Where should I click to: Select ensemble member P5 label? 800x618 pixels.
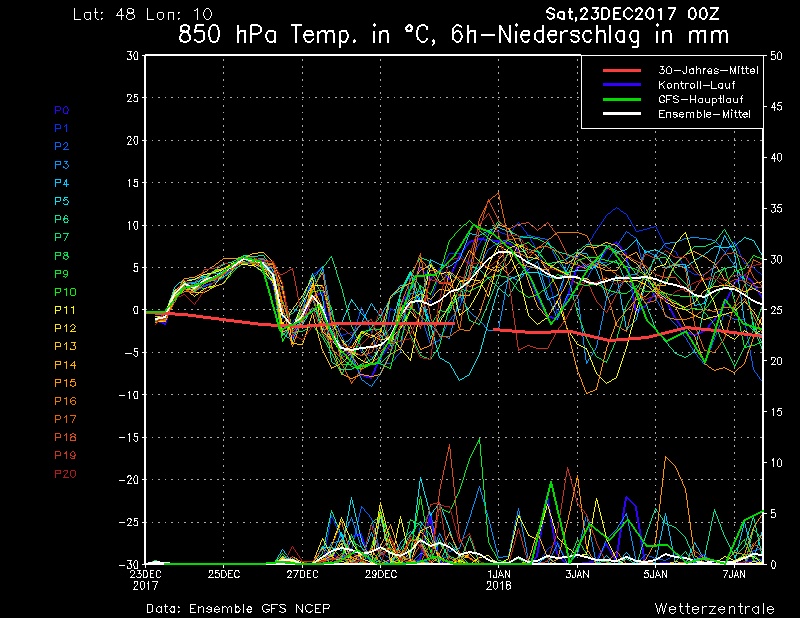(61, 201)
